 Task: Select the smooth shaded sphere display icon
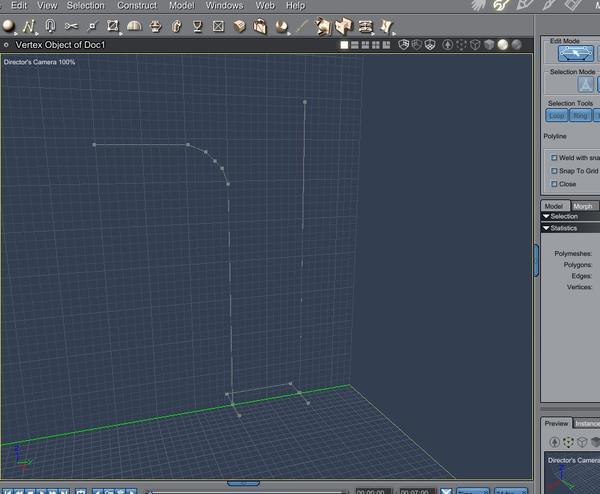[503, 45]
